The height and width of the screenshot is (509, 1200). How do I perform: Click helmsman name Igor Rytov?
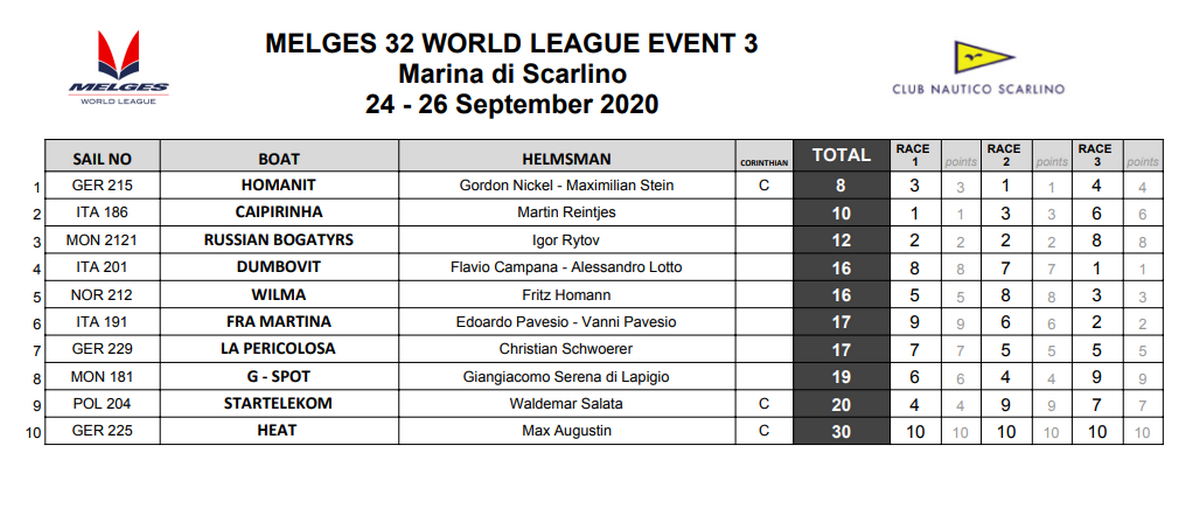[566, 240]
